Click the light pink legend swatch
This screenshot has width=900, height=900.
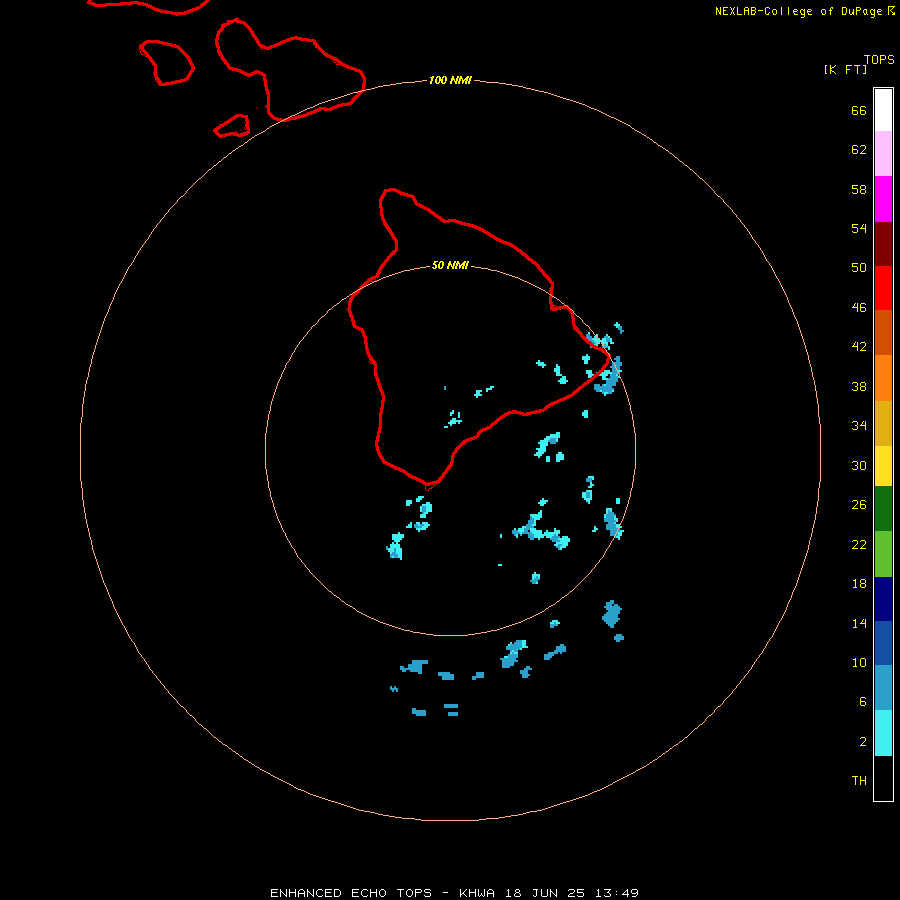[x=883, y=154]
